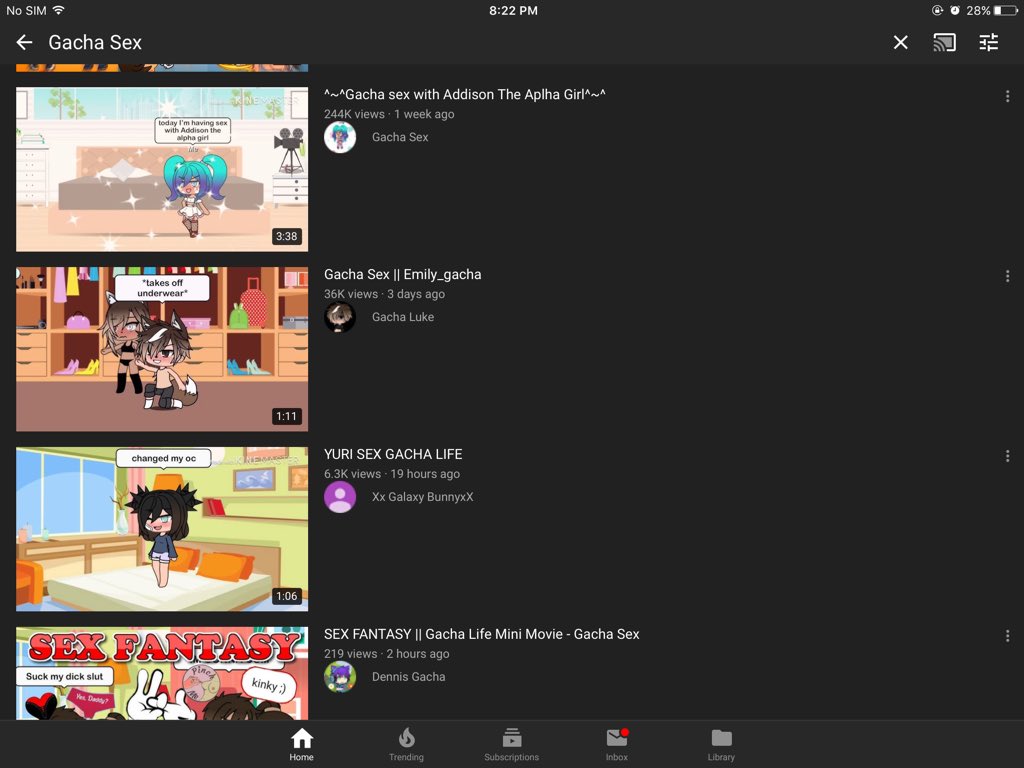The height and width of the screenshot is (768, 1024).
Task: Switch to the Library tab
Action: pos(721,744)
